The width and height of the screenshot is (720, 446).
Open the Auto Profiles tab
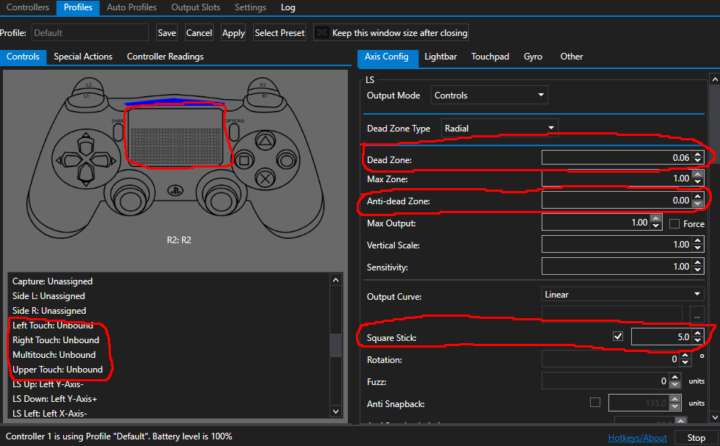tap(131, 7)
